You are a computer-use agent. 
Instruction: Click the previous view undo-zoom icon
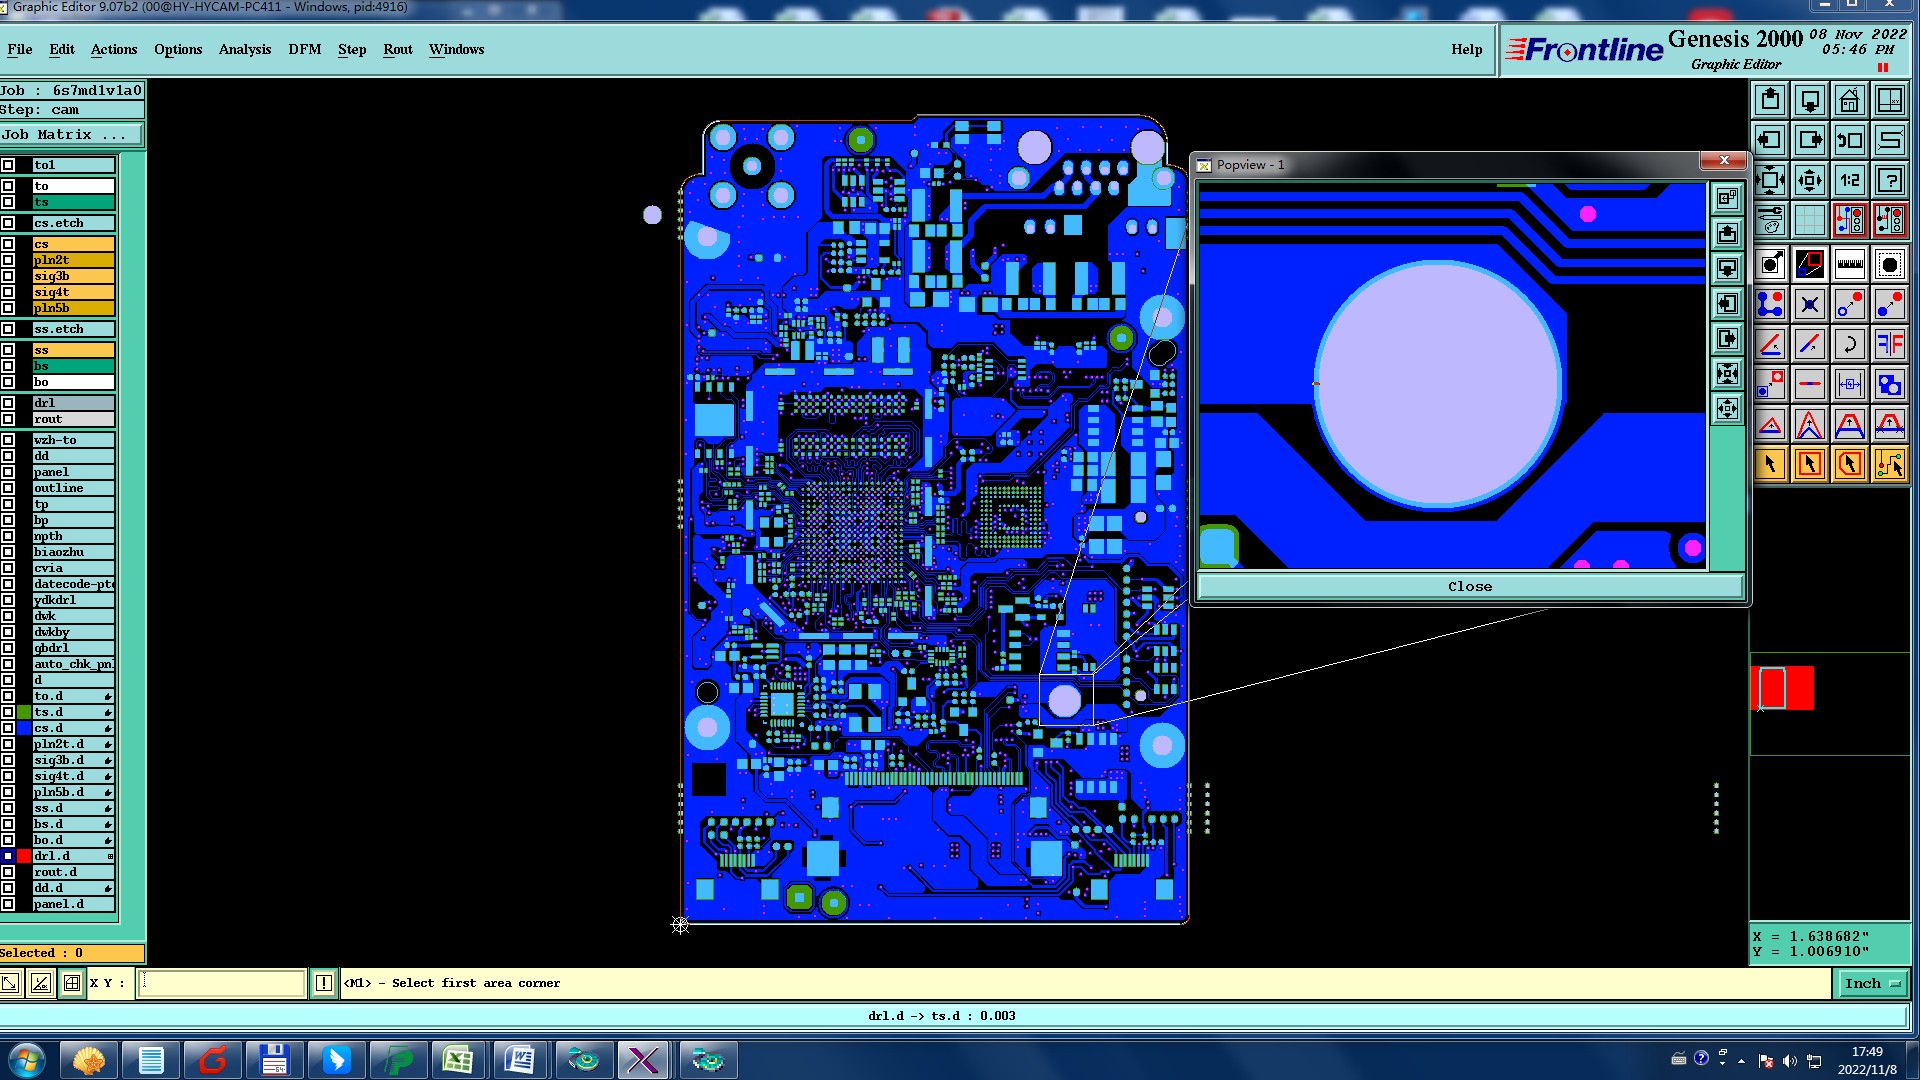point(1850,140)
